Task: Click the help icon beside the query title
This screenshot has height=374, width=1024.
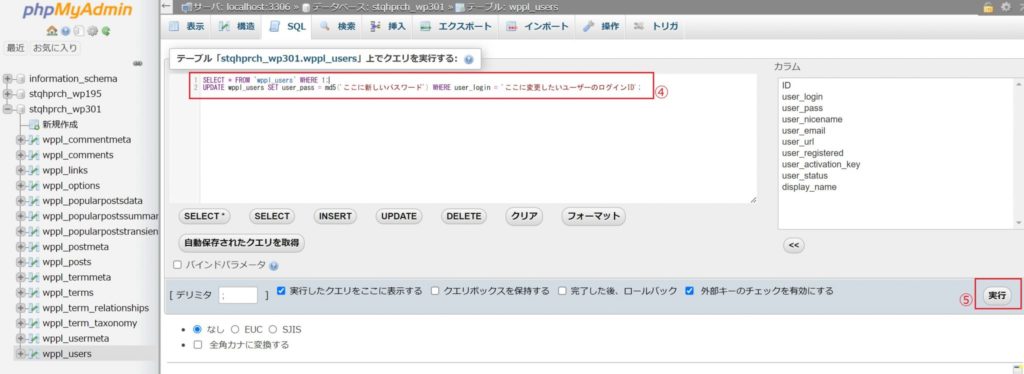Action: pyautogui.click(x=468, y=59)
